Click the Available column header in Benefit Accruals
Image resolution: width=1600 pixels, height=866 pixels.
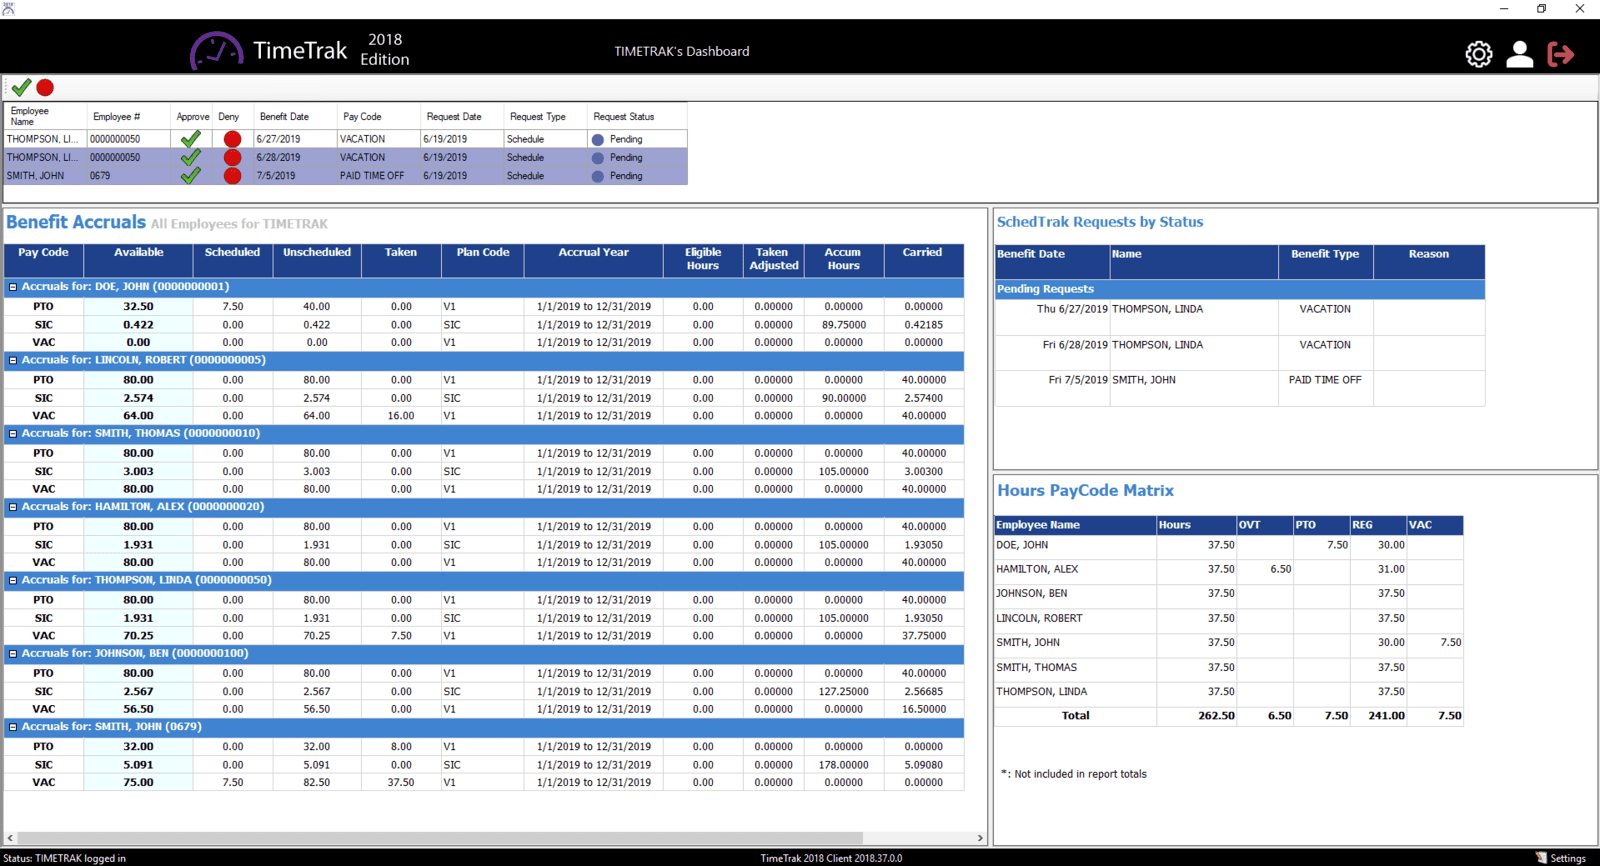click(x=138, y=260)
